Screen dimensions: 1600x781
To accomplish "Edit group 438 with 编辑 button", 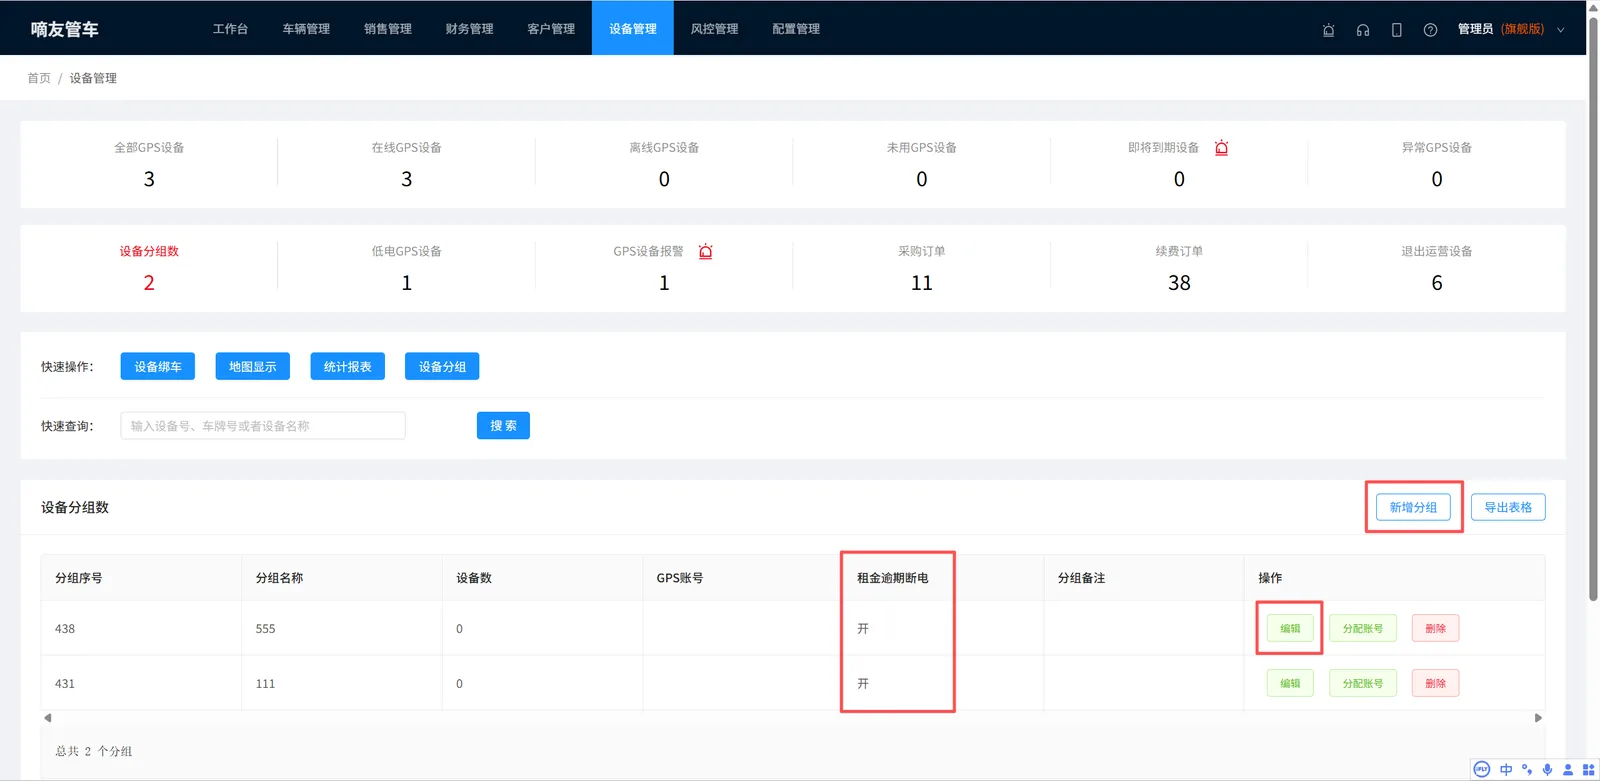I will click(x=1290, y=629).
